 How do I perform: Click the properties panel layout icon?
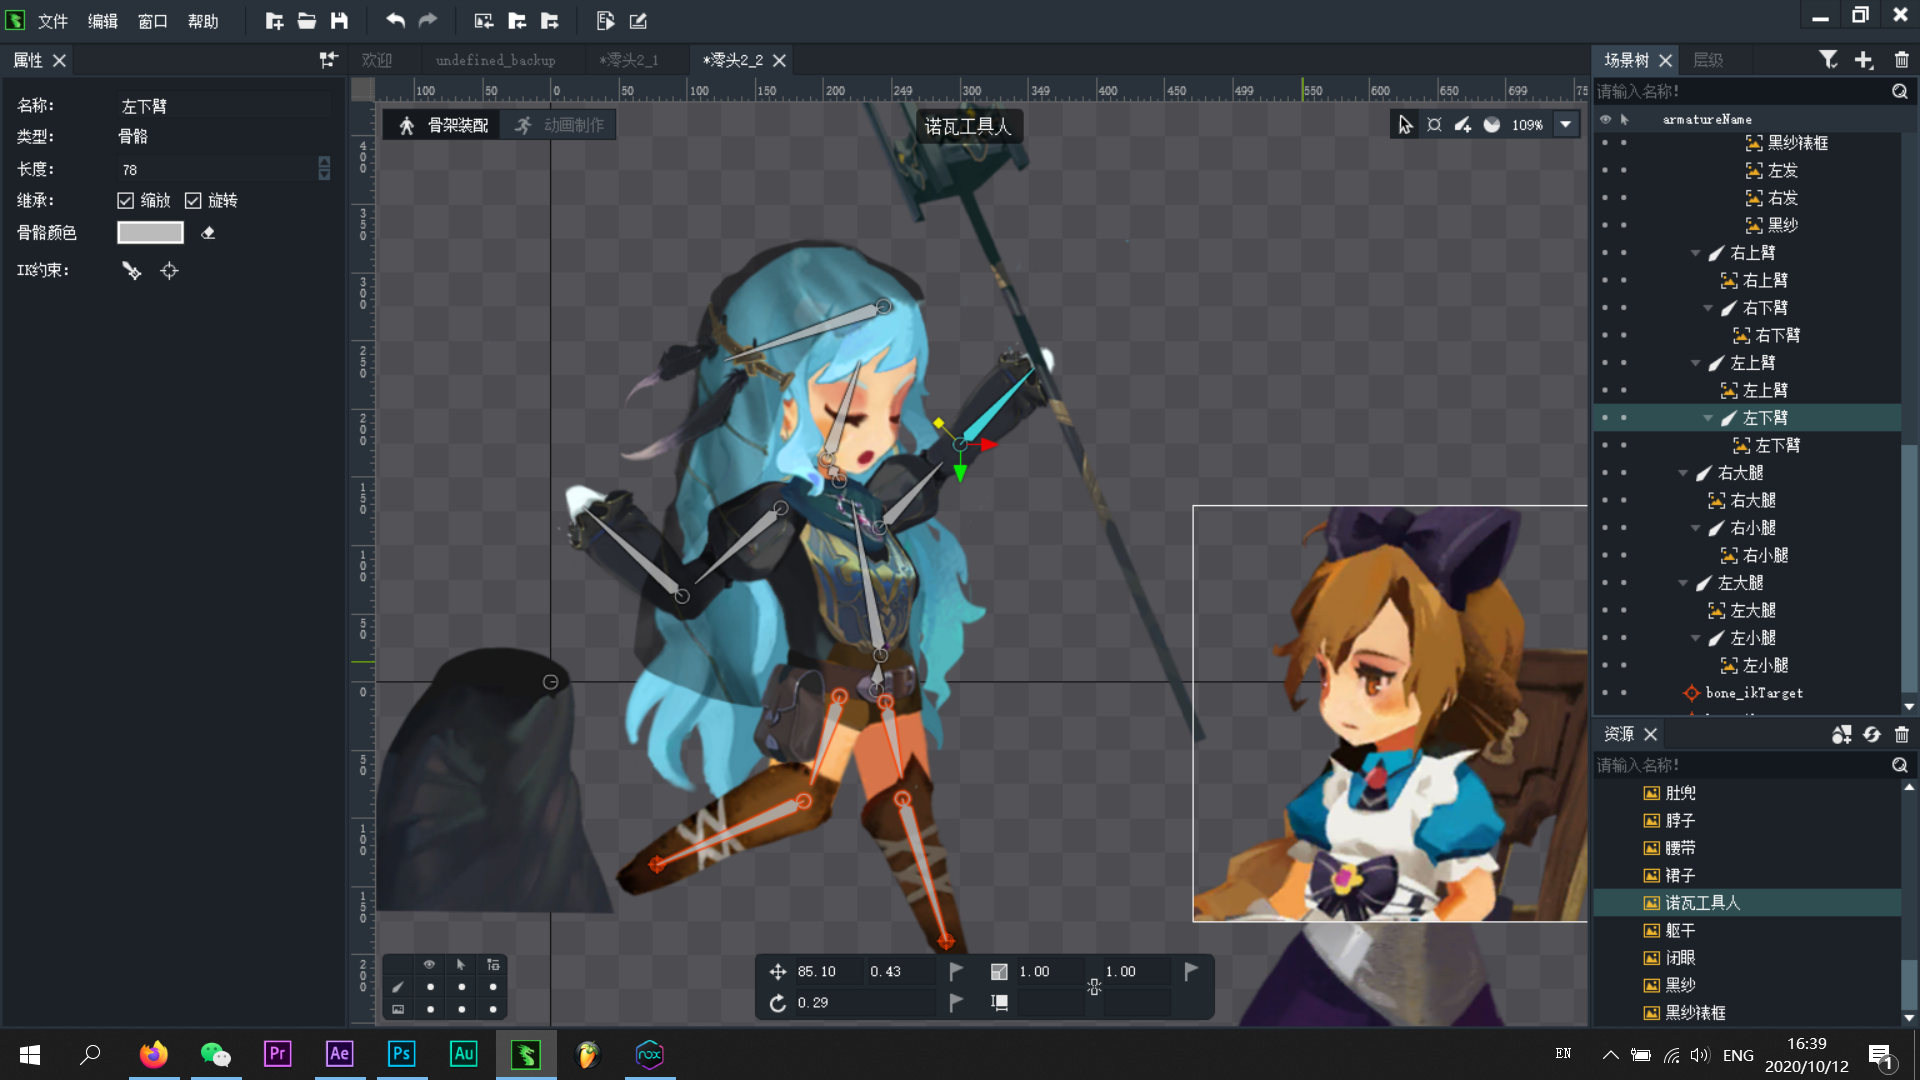coord(328,60)
